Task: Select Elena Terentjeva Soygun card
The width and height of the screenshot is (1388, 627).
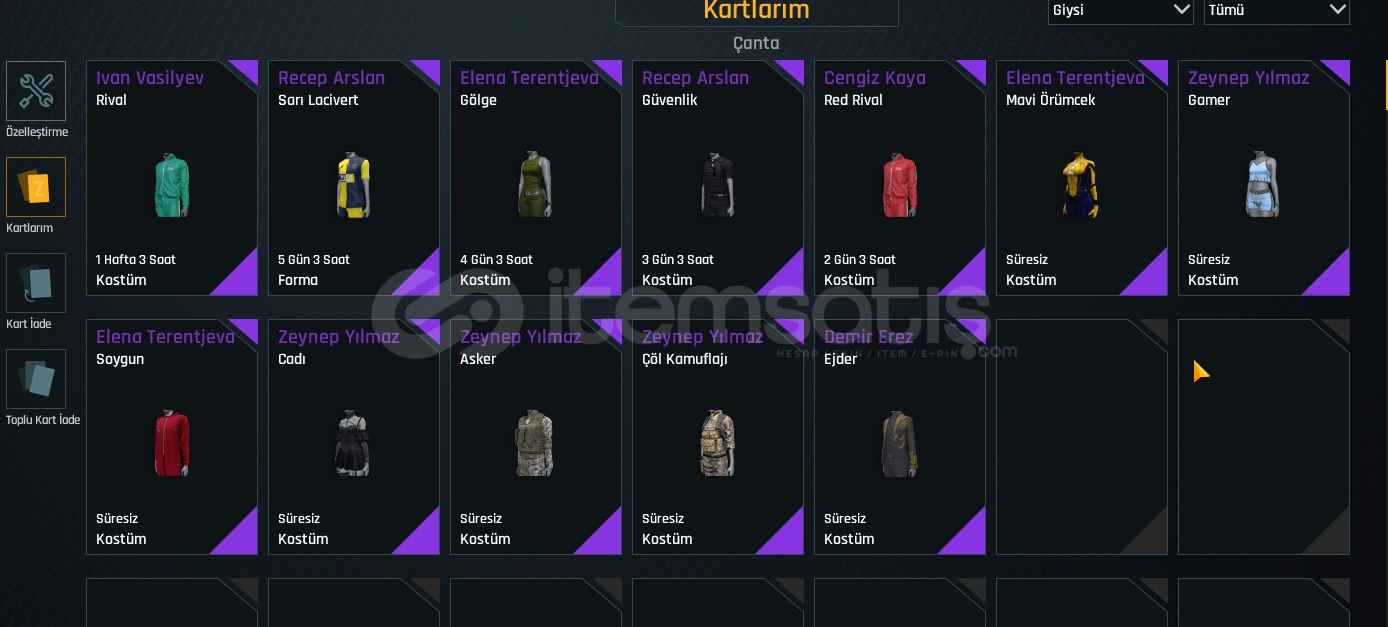Action: [x=172, y=437]
